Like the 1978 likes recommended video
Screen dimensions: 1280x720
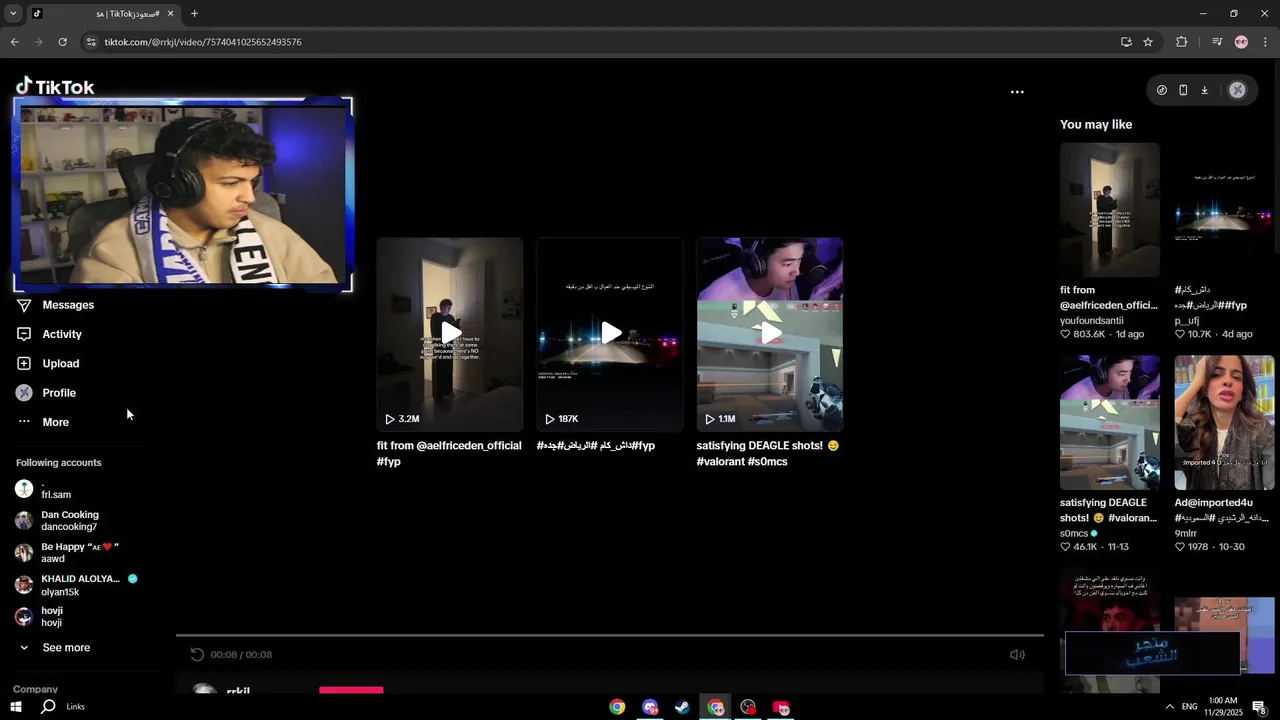[1180, 548]
